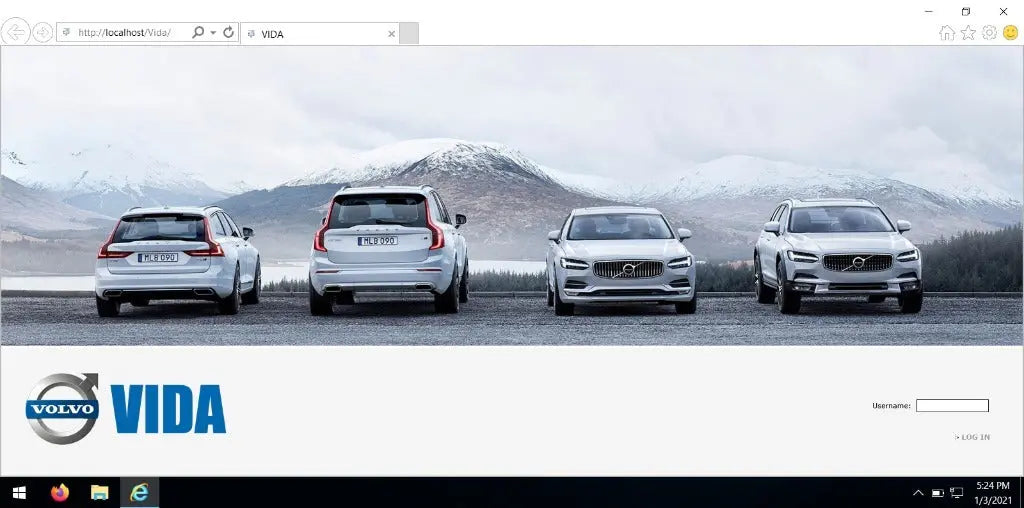This screenshot has width=1024, height=508.
Task: Open the browser Home page icon
Action: (x=946, y=33)
